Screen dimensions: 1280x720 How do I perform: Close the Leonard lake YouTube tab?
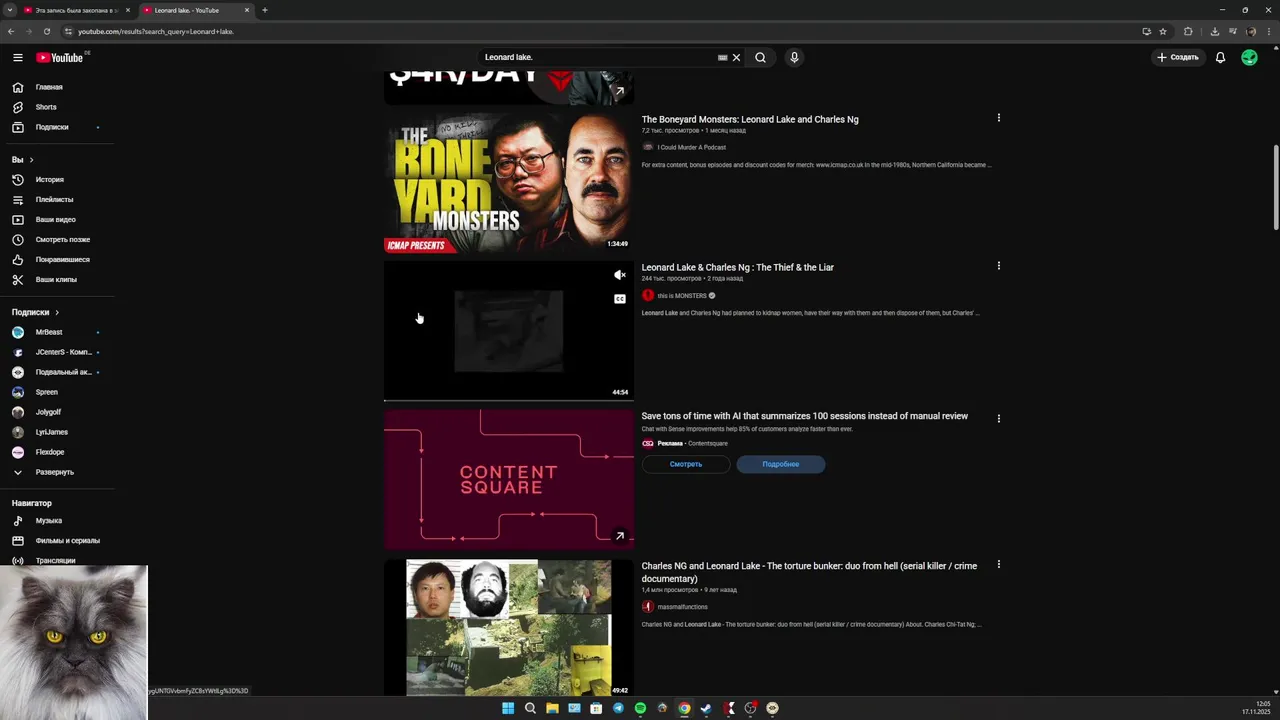tap(247, 10)
